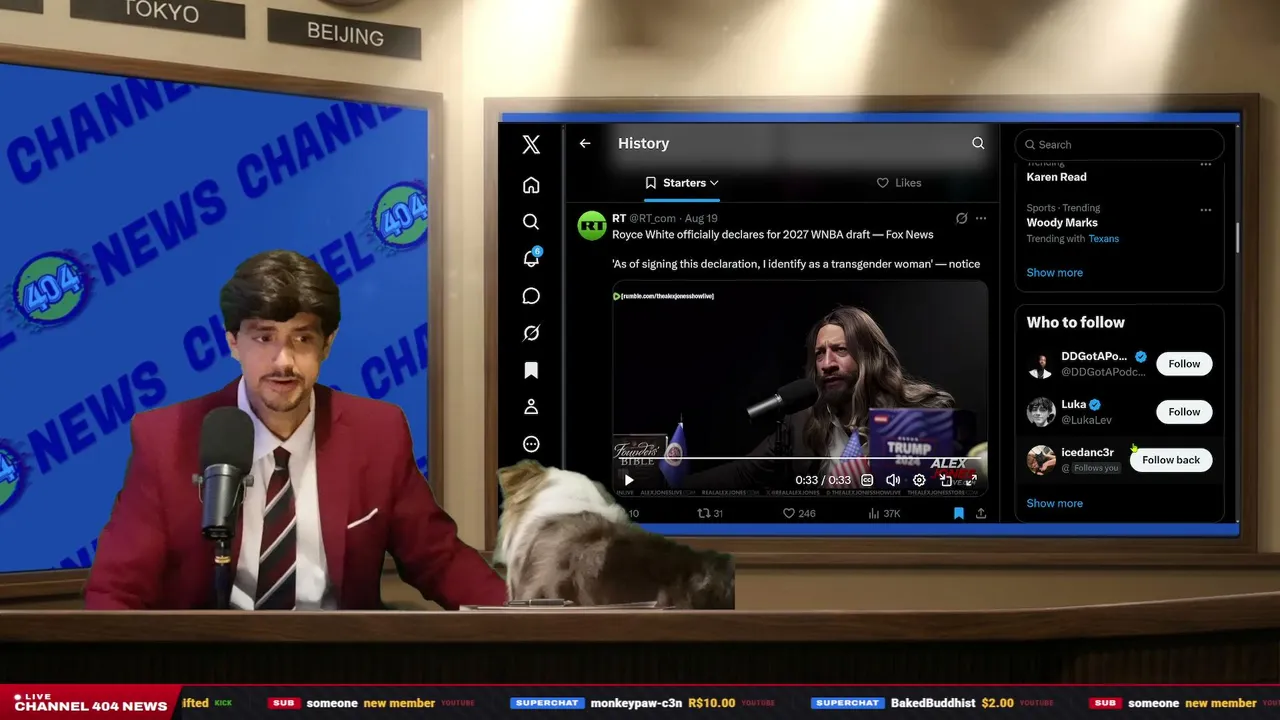Open the Karen Read trending topic
Screen dimensions: 1280x720
click(1056, 177)
